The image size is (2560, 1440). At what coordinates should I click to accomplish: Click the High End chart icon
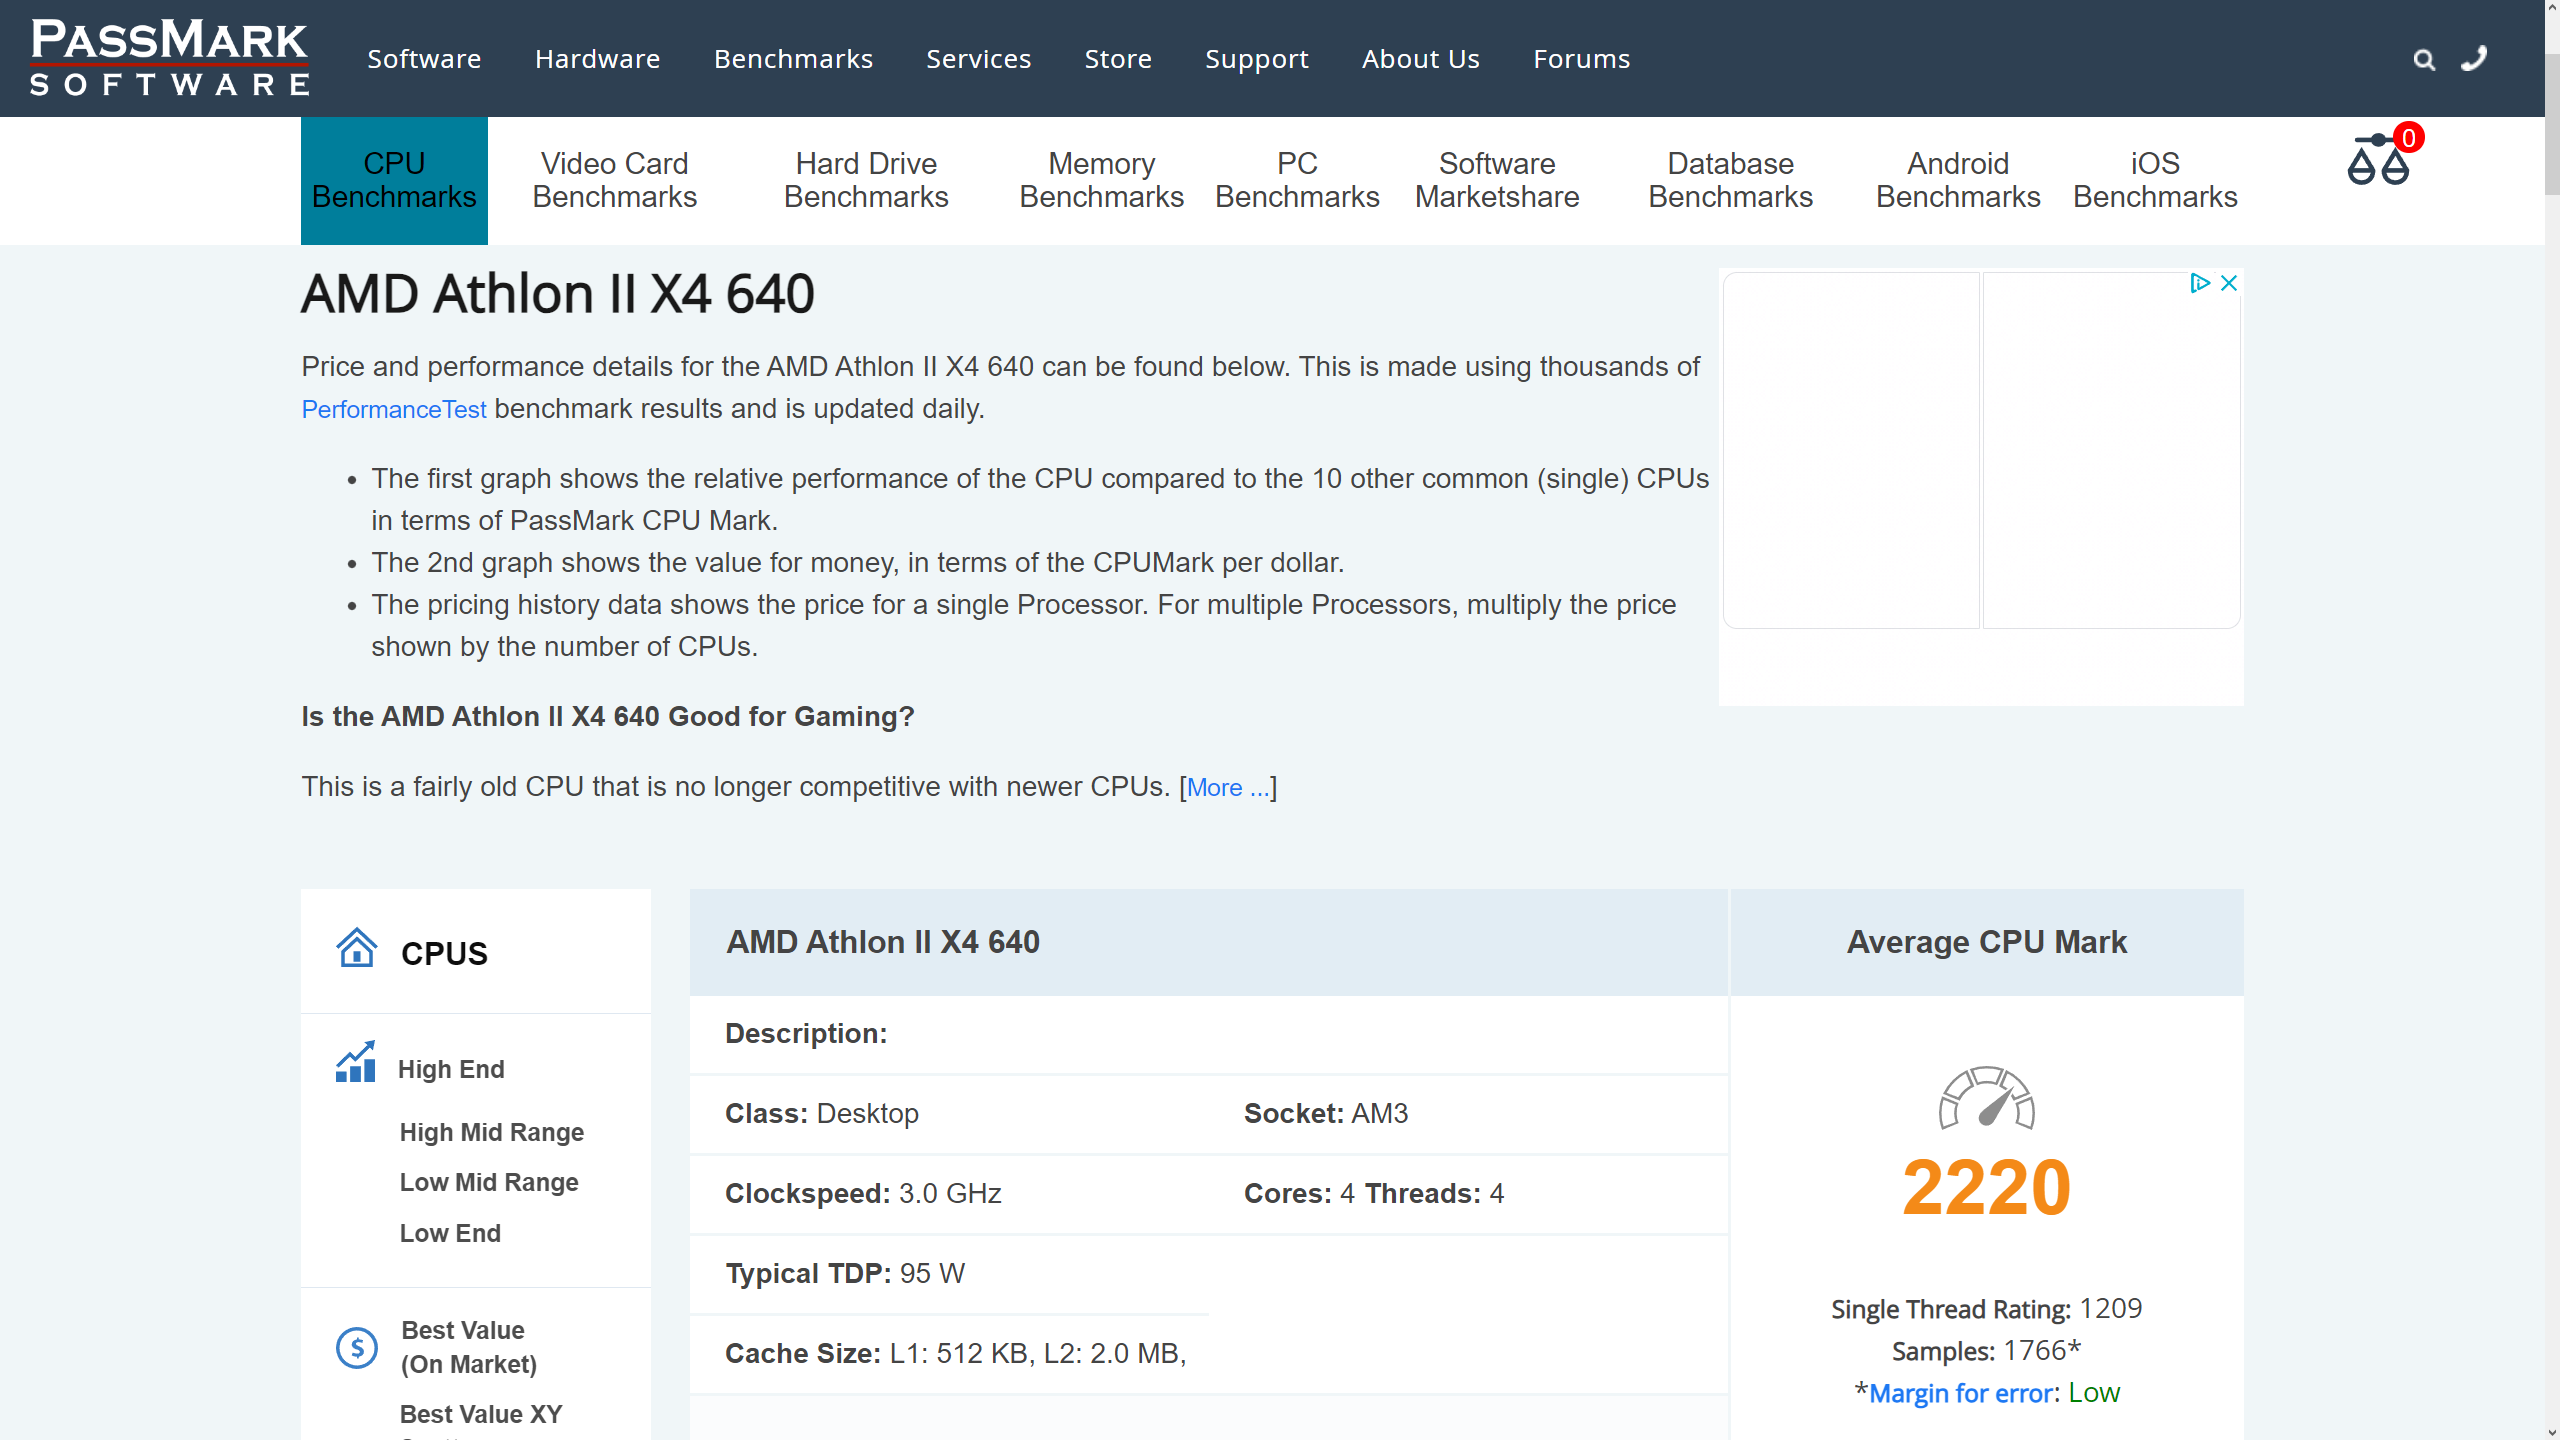click(355, 1063)
